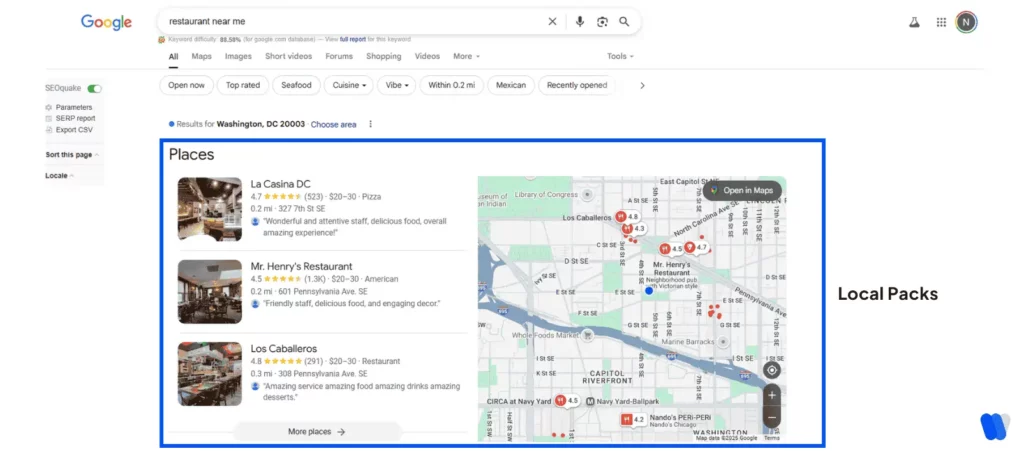
Task: Open the More search categories dropdown
Action: tap(466, 57)
